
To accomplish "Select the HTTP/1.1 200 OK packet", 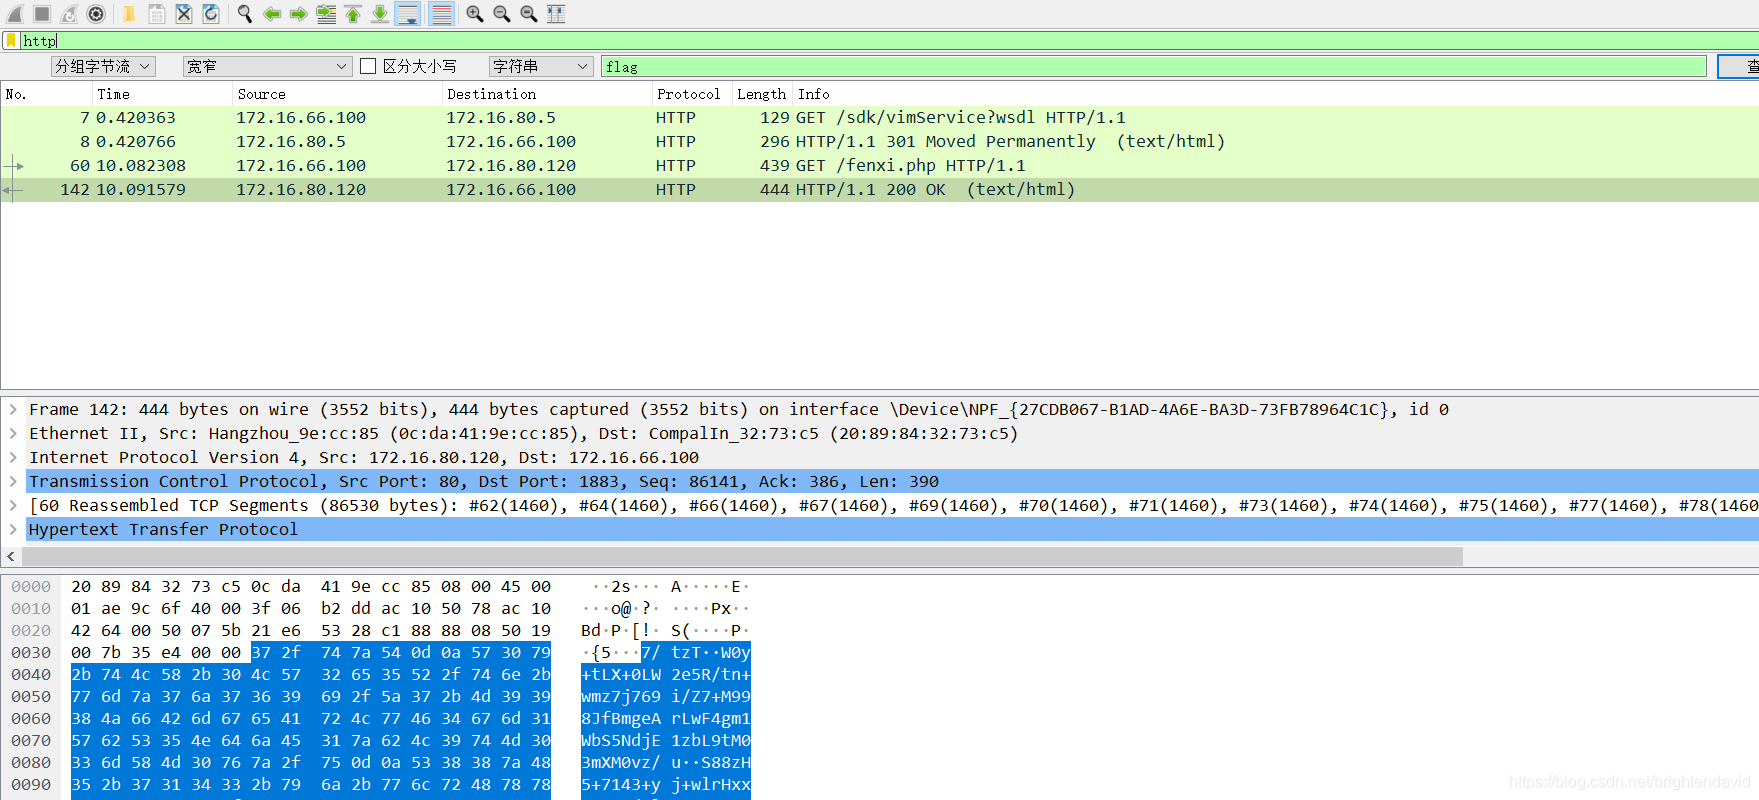I will (x=879, y=190).
